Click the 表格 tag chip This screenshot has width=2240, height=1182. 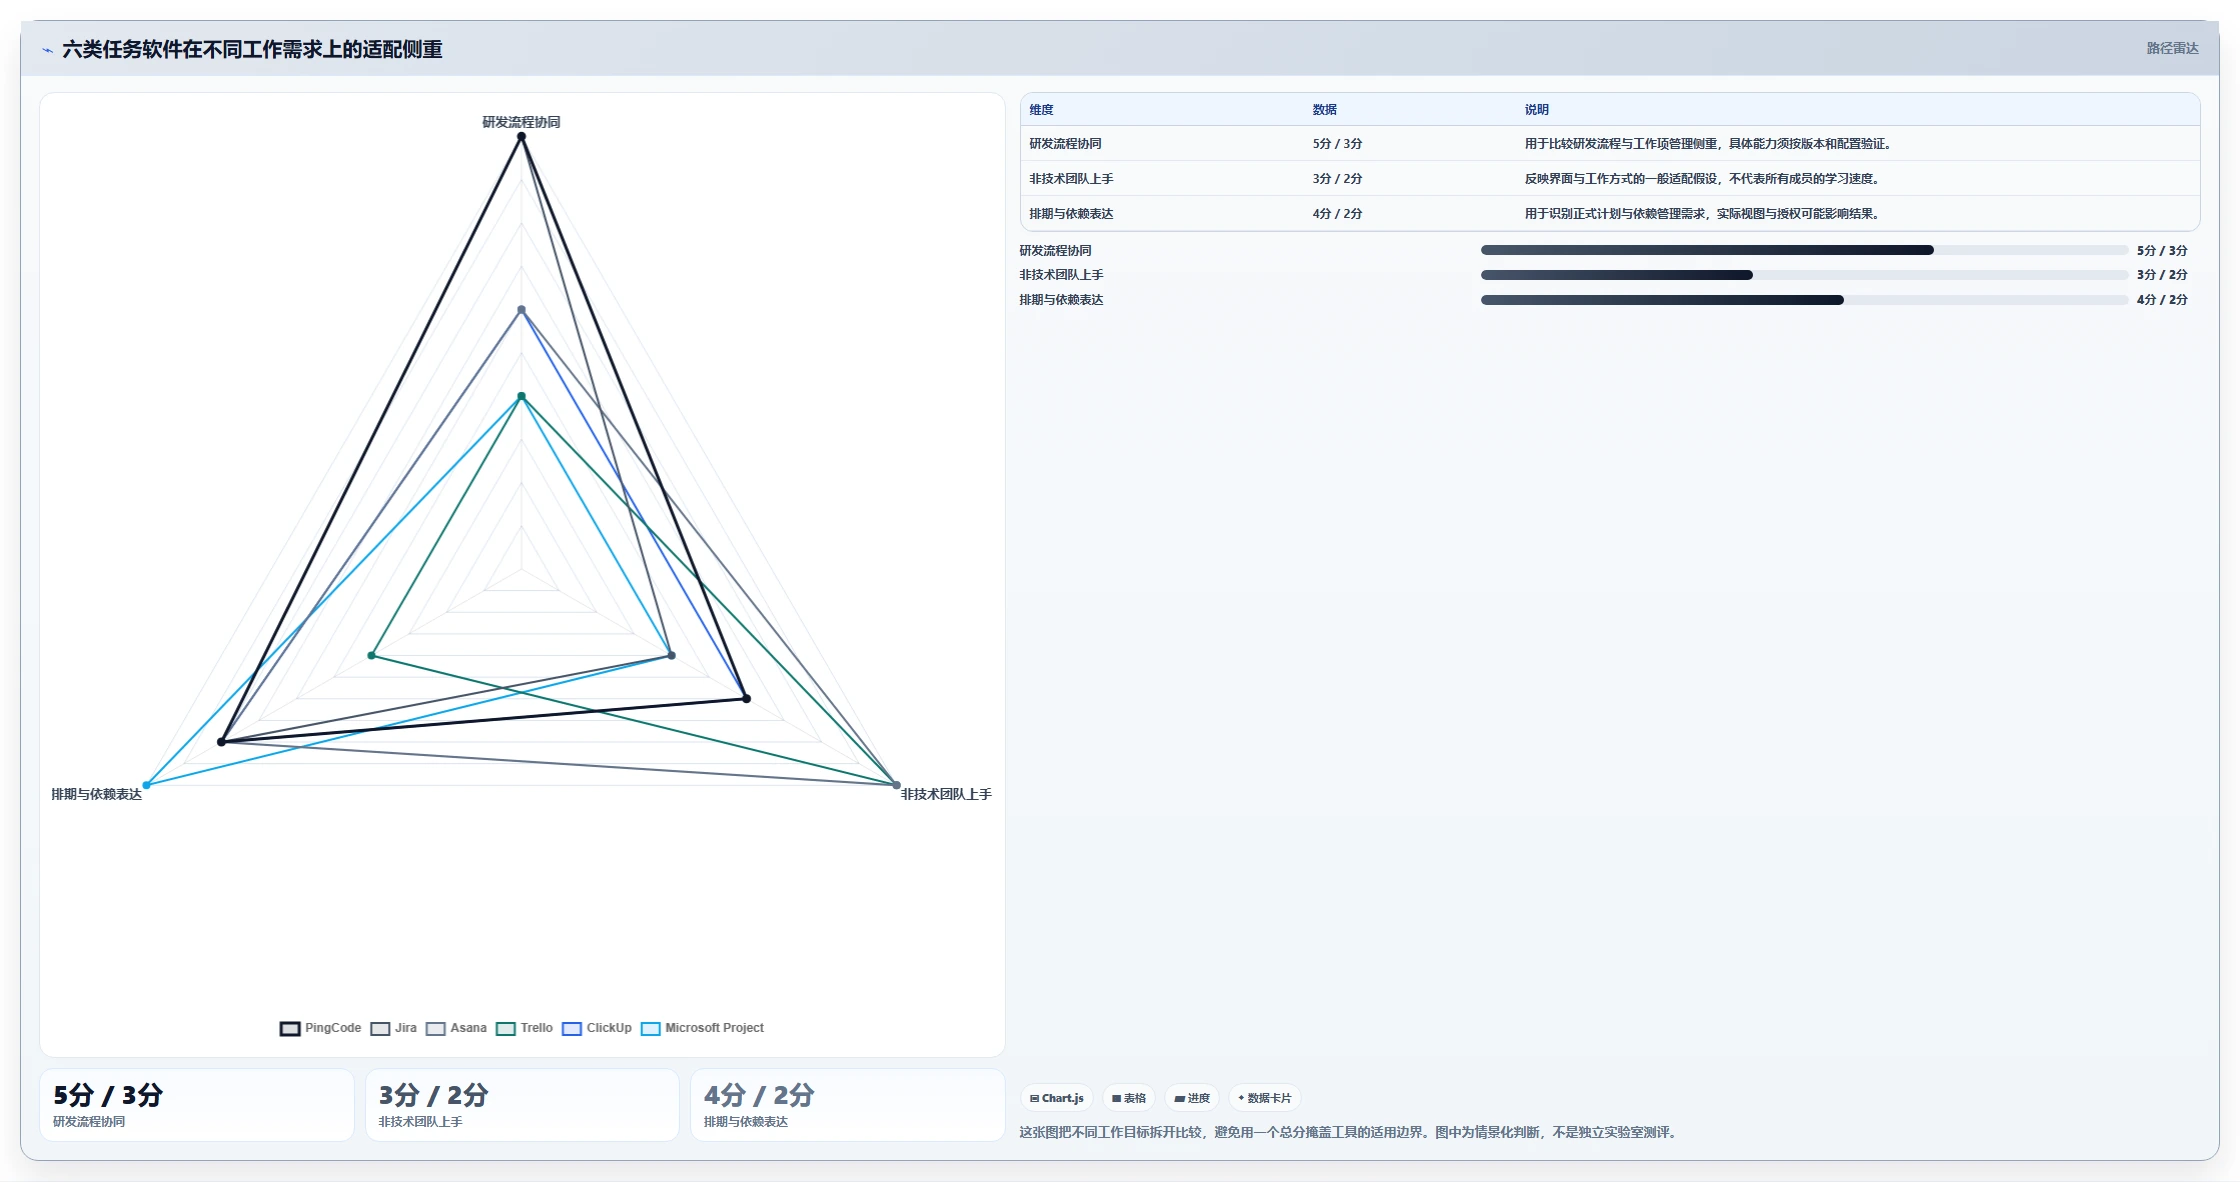tap(1129, 1098)
